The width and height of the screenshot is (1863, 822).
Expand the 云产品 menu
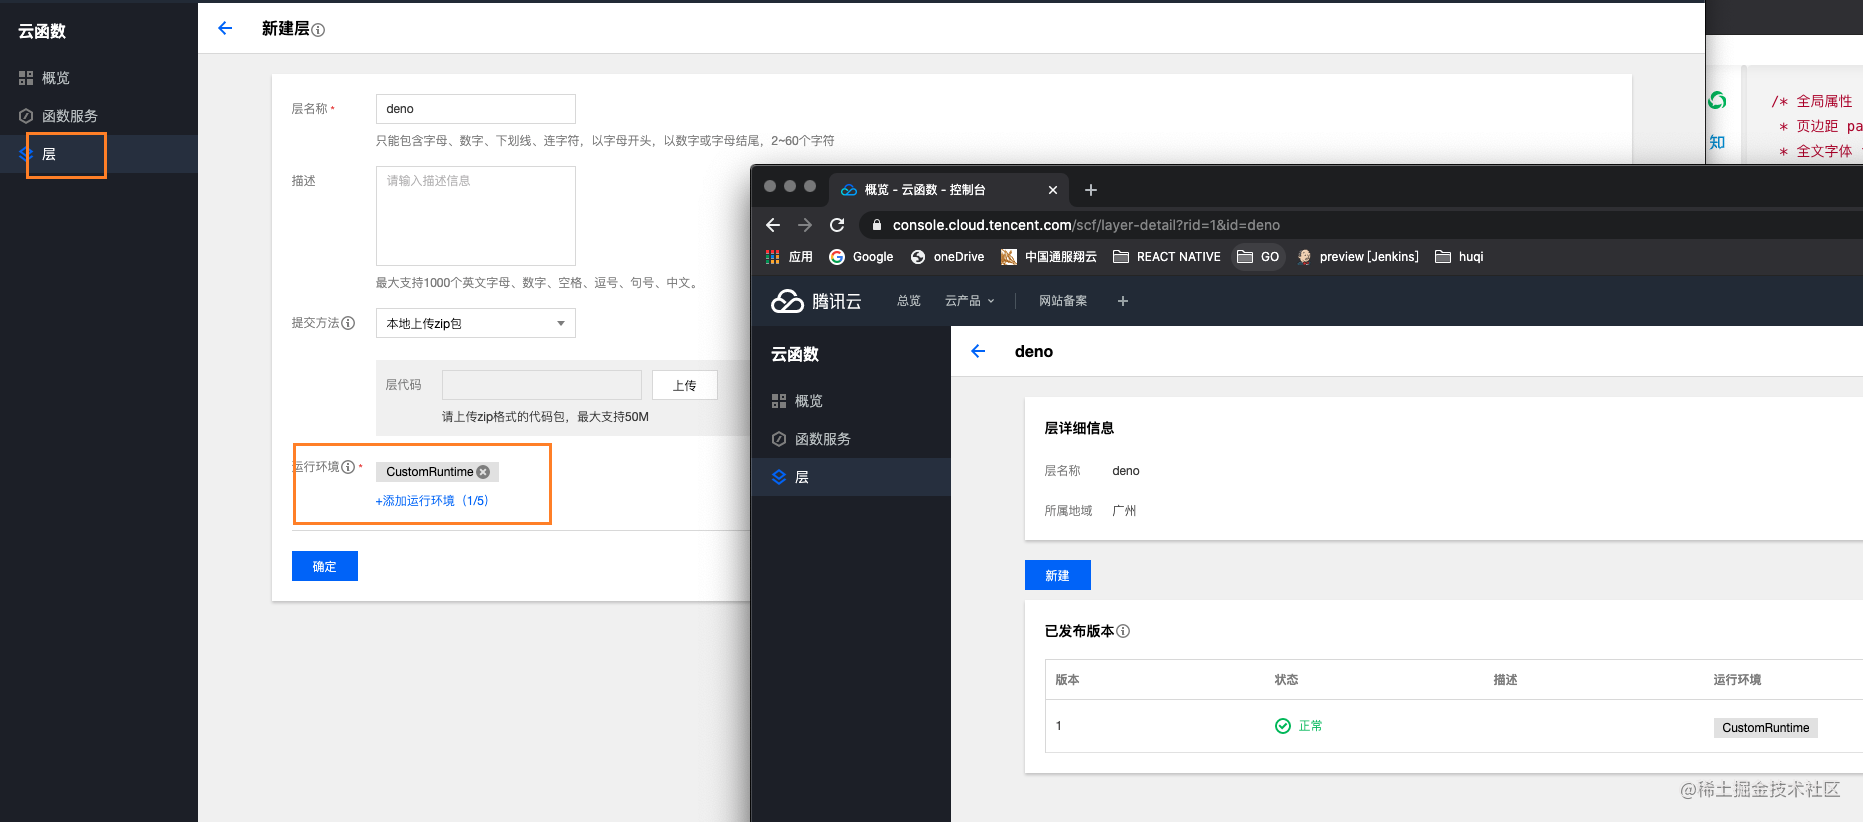(969, 301)
